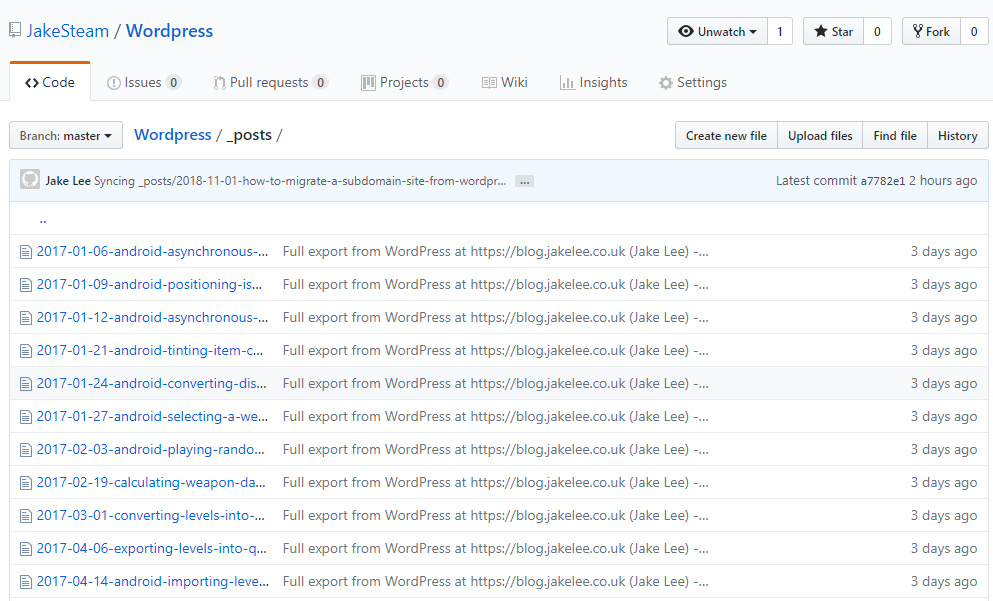Switch to the Projects tab
This screenshot has width=993, height=601.
pos(405,82)
